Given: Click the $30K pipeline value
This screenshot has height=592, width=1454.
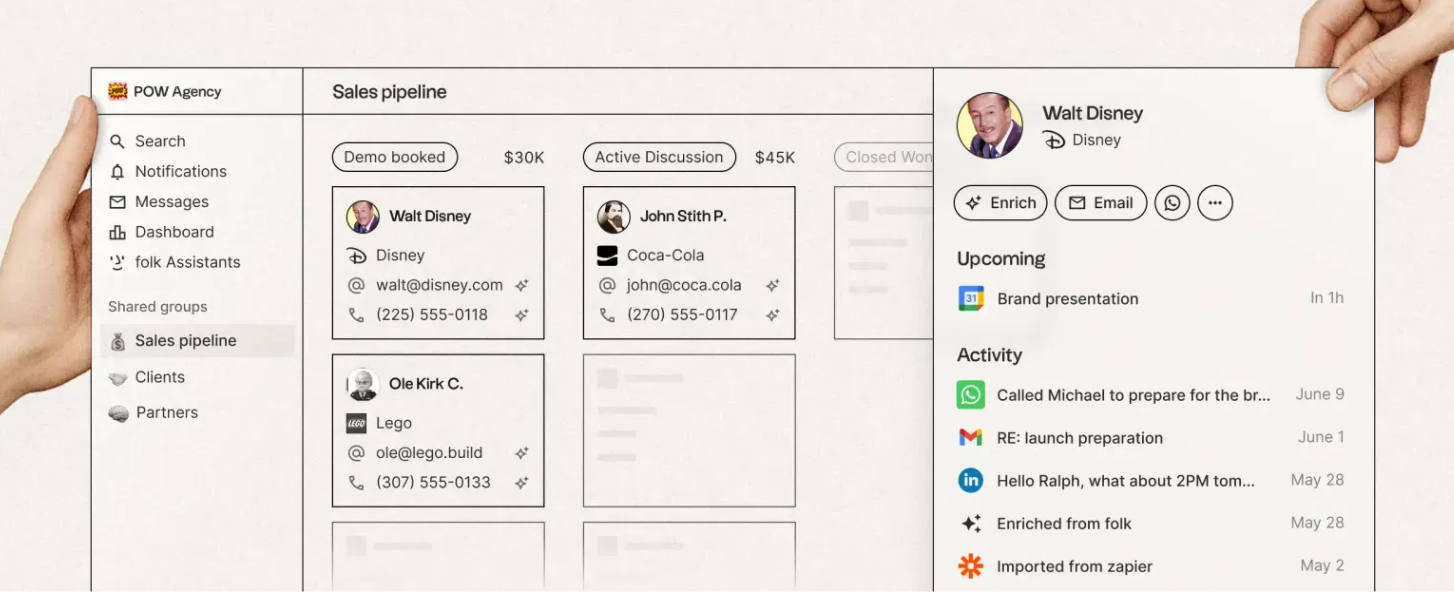Looking at the screenshot, I should [524, 157].
